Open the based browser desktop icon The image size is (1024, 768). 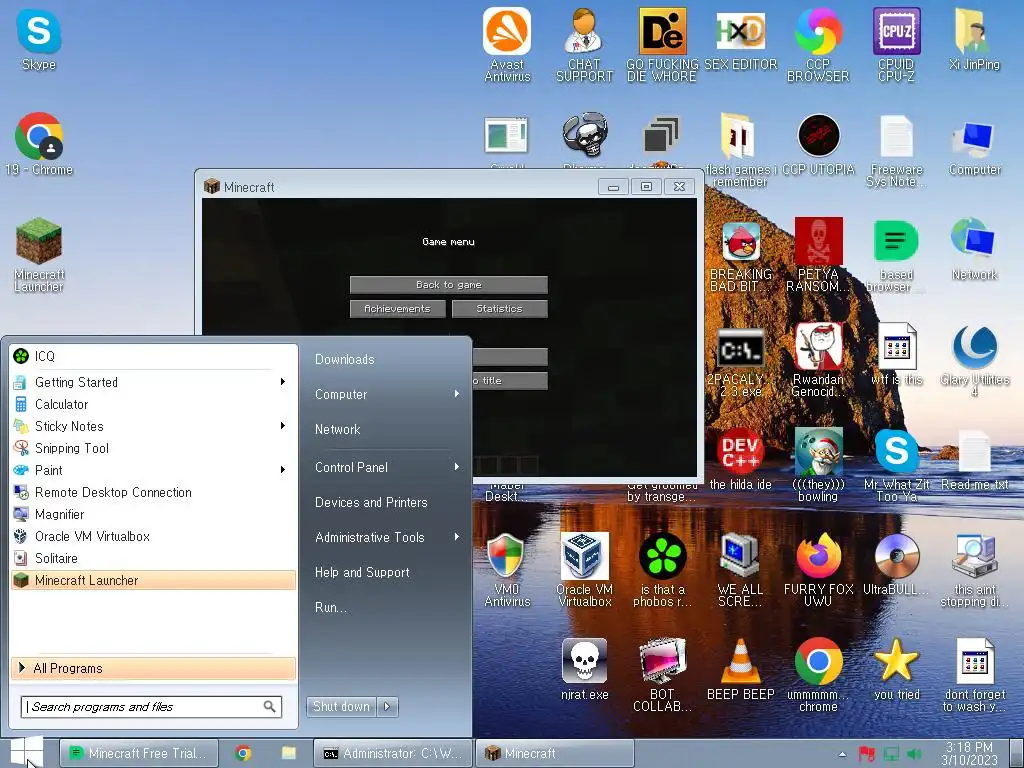(x=896, y=255)
